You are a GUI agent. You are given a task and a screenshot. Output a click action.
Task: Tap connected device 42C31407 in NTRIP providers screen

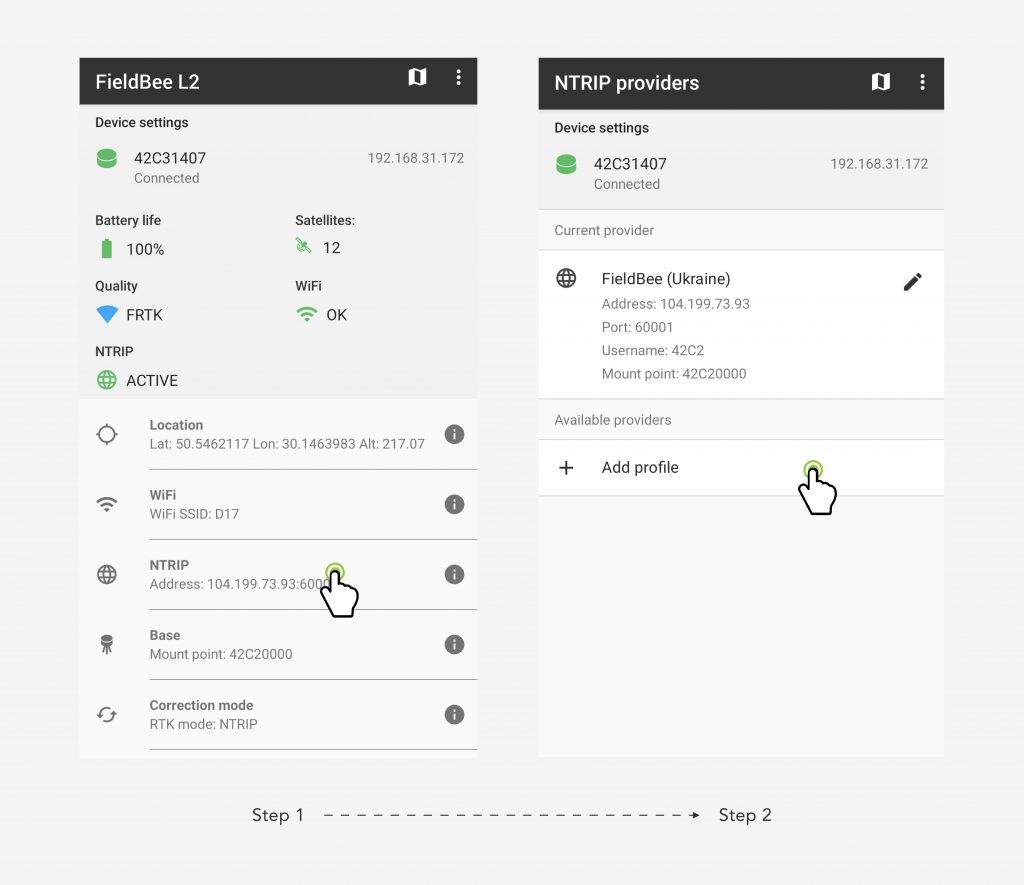(741, 174)
